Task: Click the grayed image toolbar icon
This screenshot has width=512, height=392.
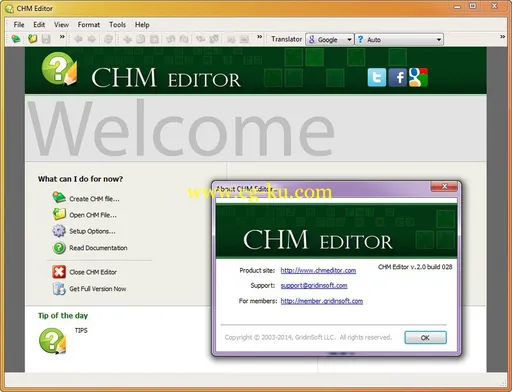Action: 231,39
